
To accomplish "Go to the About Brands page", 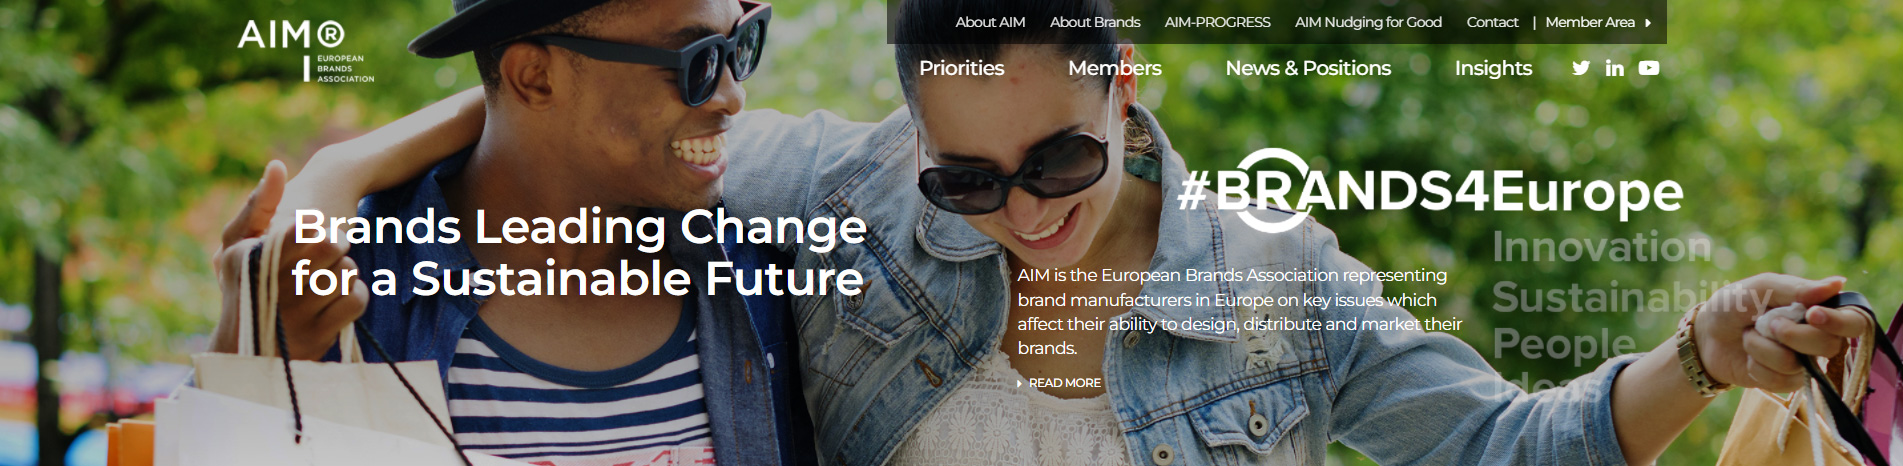I will (x=1095, y=22).
